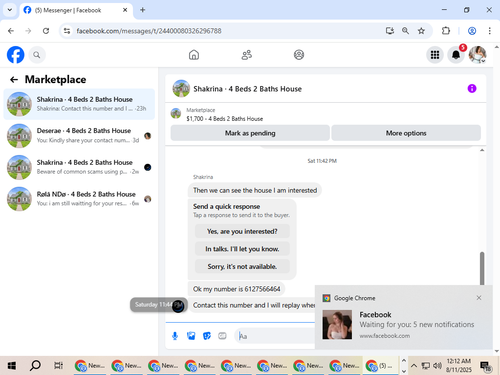
Task: Open the Facebook logo home link
Action: coord(15,55)
